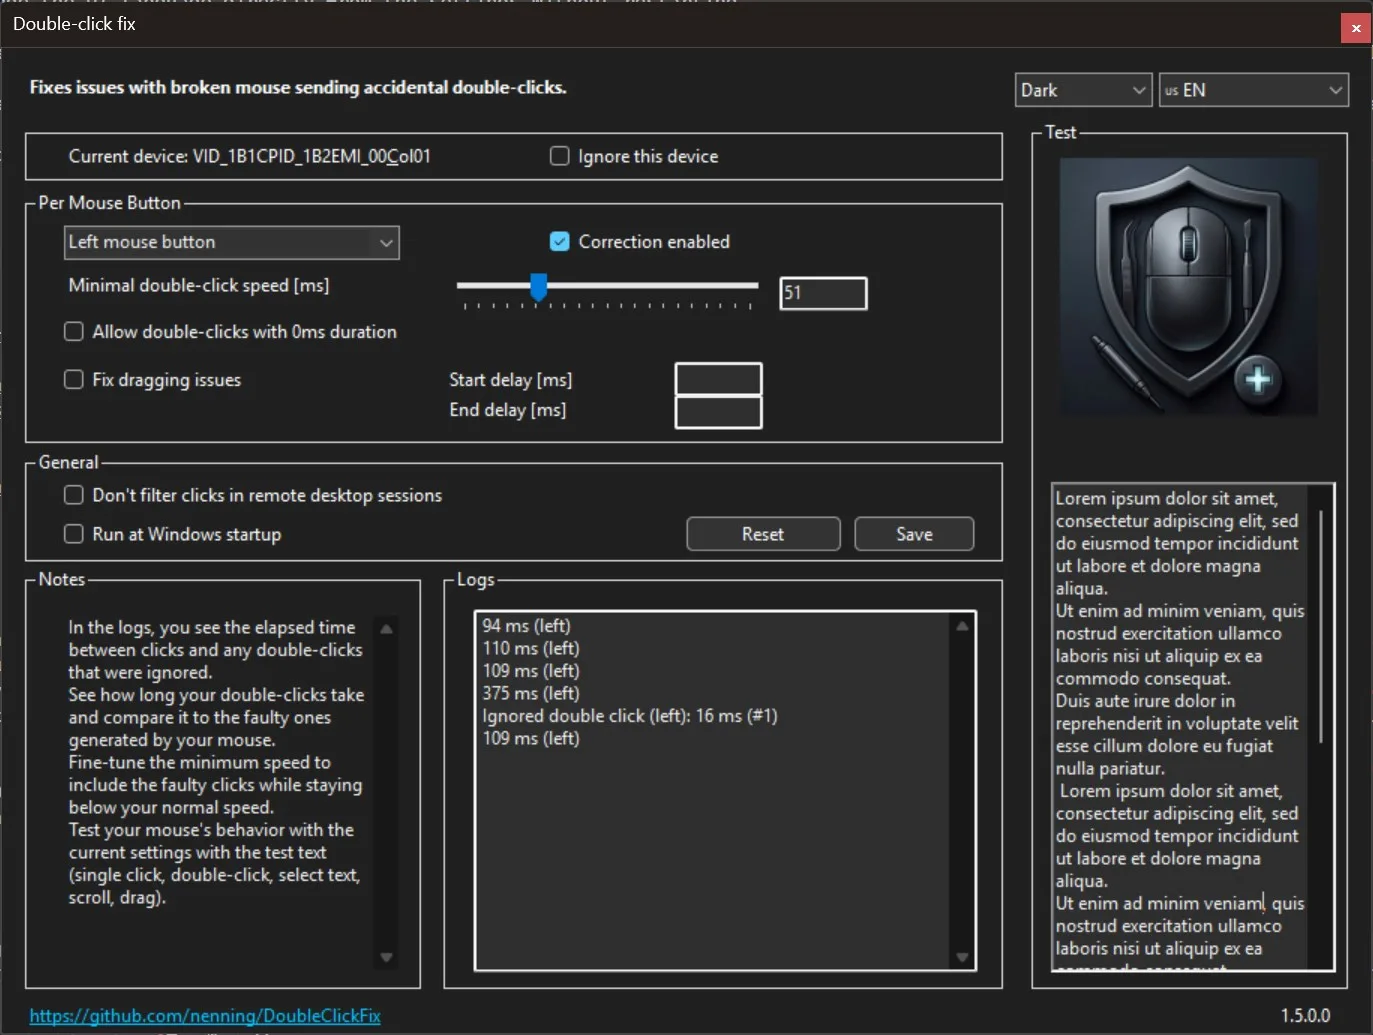Check the Fix dragging issues option
Viewport: 1373px width, 1035px height.
pyautogui.click(x=74, y=379)
